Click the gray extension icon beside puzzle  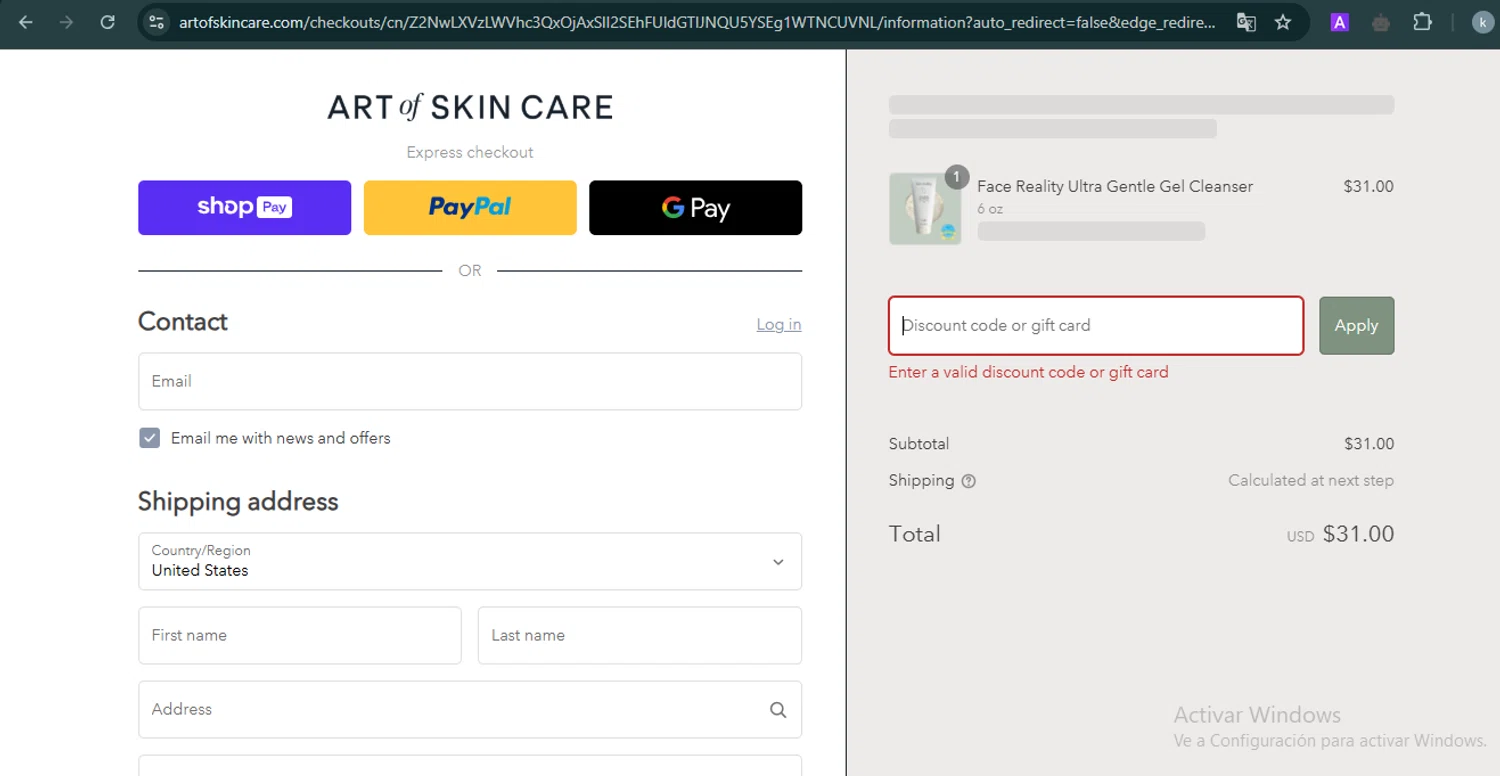pos(1381,22)
